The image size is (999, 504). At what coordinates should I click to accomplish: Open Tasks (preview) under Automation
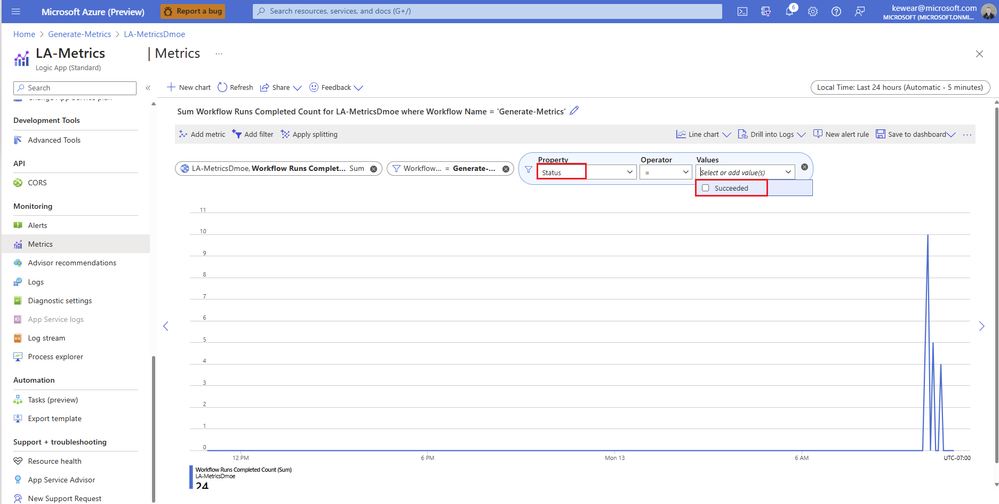[x=53, y=400]
